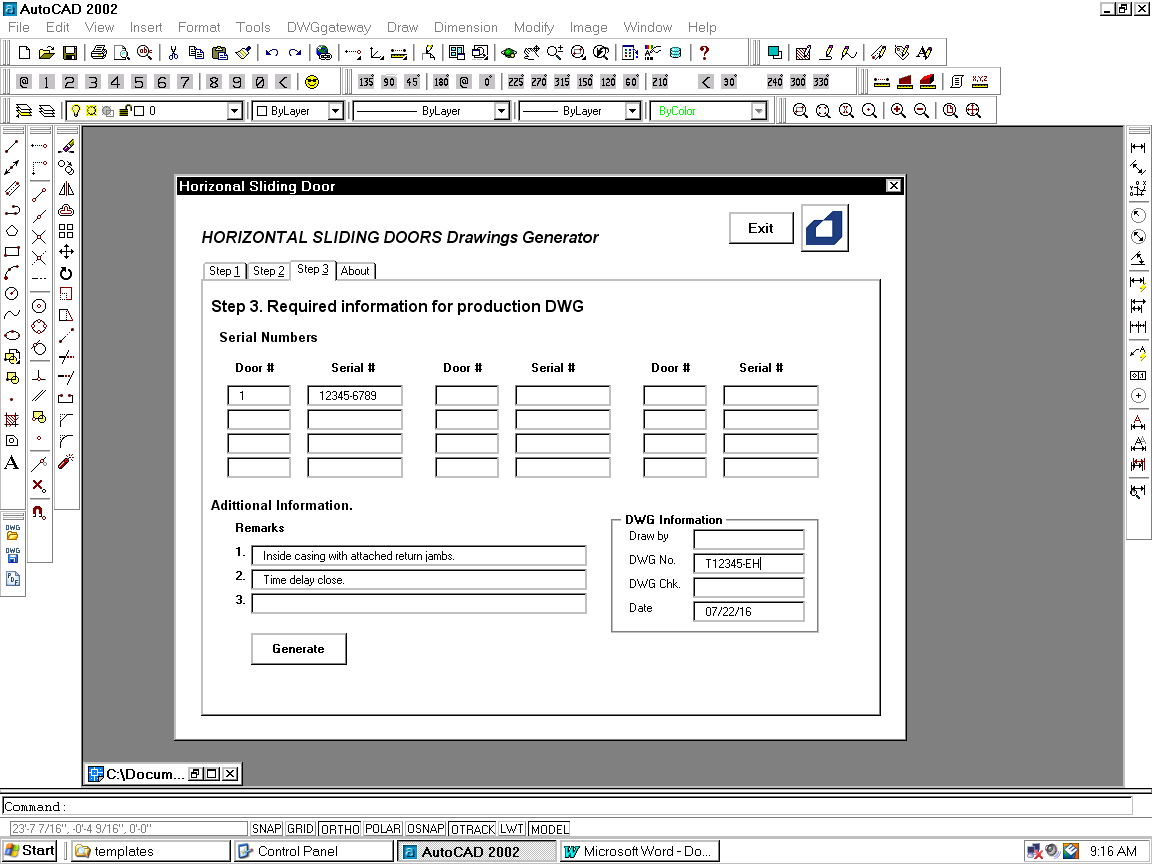The height and width of the screenshot is (864, 1152).
Task: Open the Dimension menu
Action: pos(465,27)
